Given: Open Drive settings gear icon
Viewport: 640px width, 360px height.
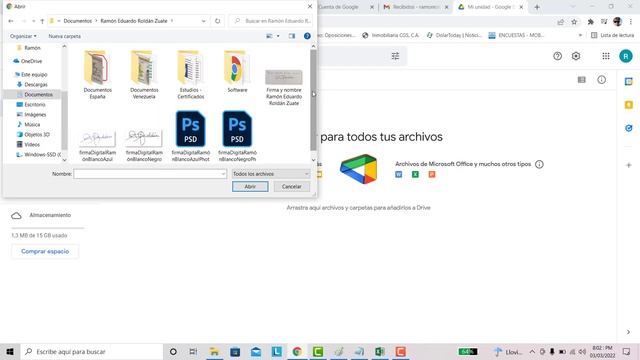Looking at the screenshot, I should 576,56.
